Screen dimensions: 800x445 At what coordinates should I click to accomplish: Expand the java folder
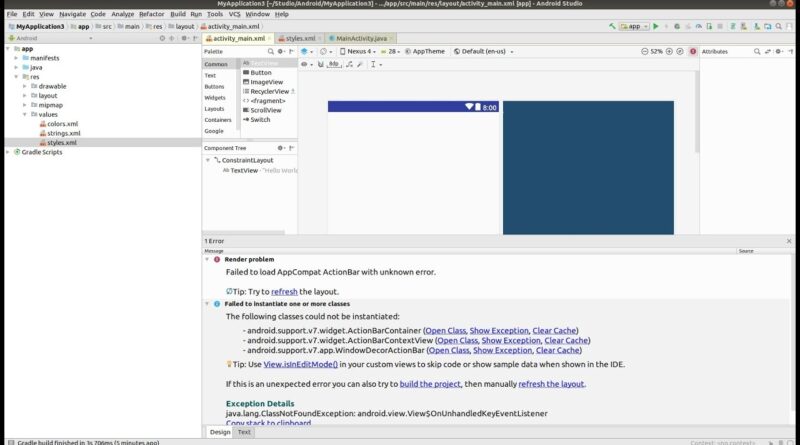pos(16,67)
